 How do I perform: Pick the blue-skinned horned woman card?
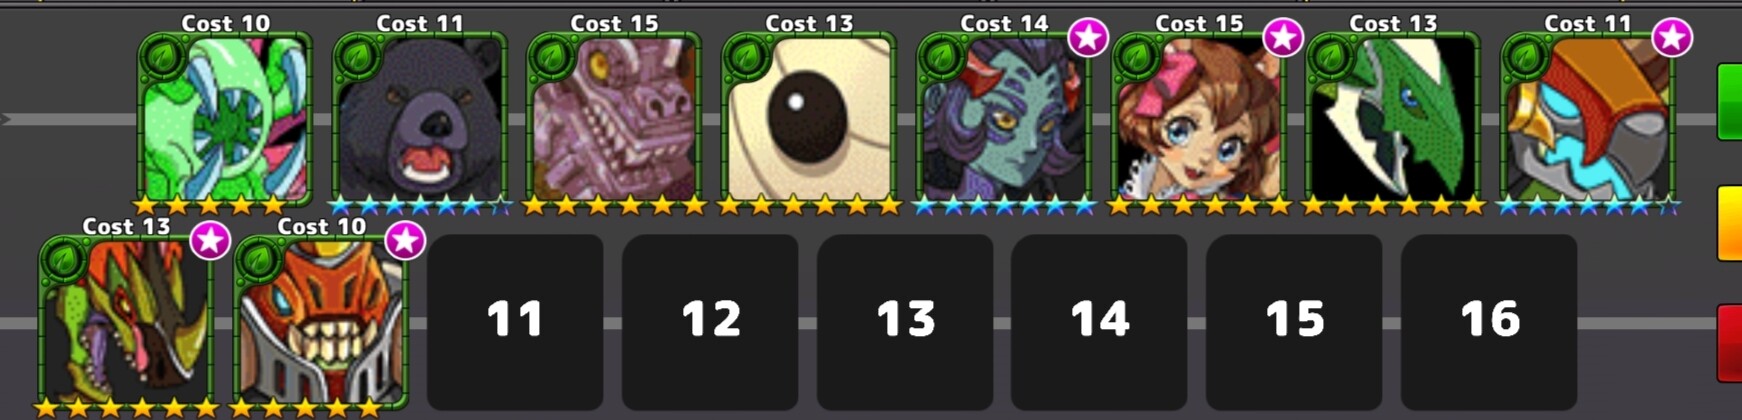coord(1004,118)
